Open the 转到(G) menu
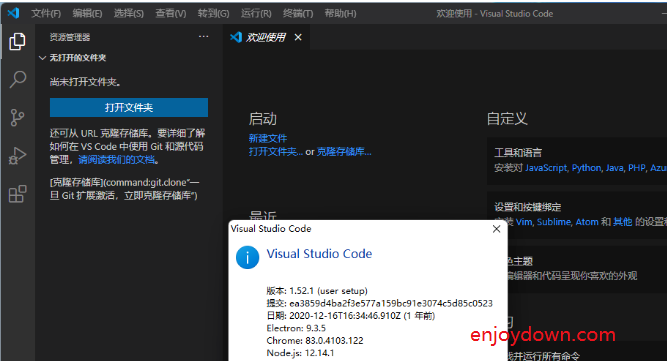This screenshot has height=361, width=667. click(213, 14)
